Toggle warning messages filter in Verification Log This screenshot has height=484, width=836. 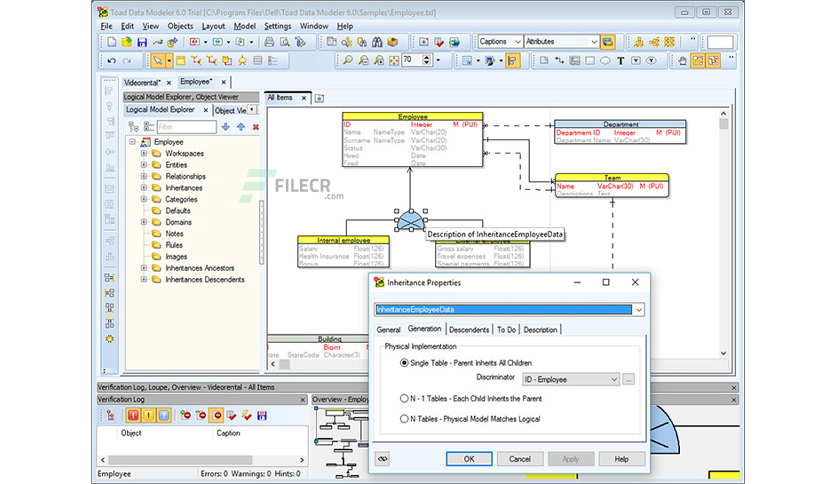[x=148, y=415]
